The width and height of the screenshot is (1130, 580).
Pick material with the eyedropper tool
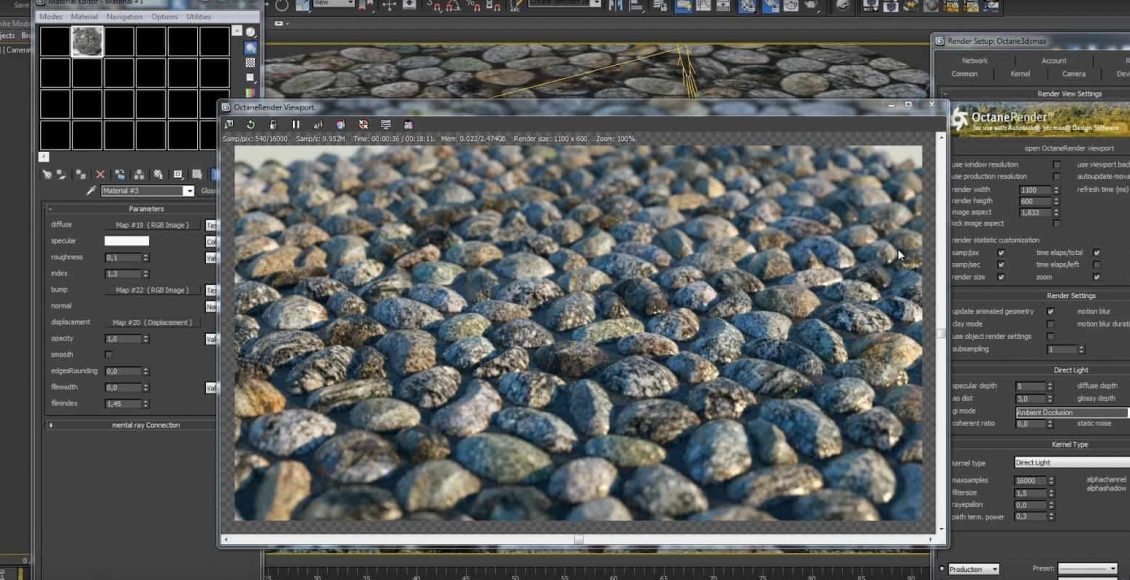click(91, 191)
